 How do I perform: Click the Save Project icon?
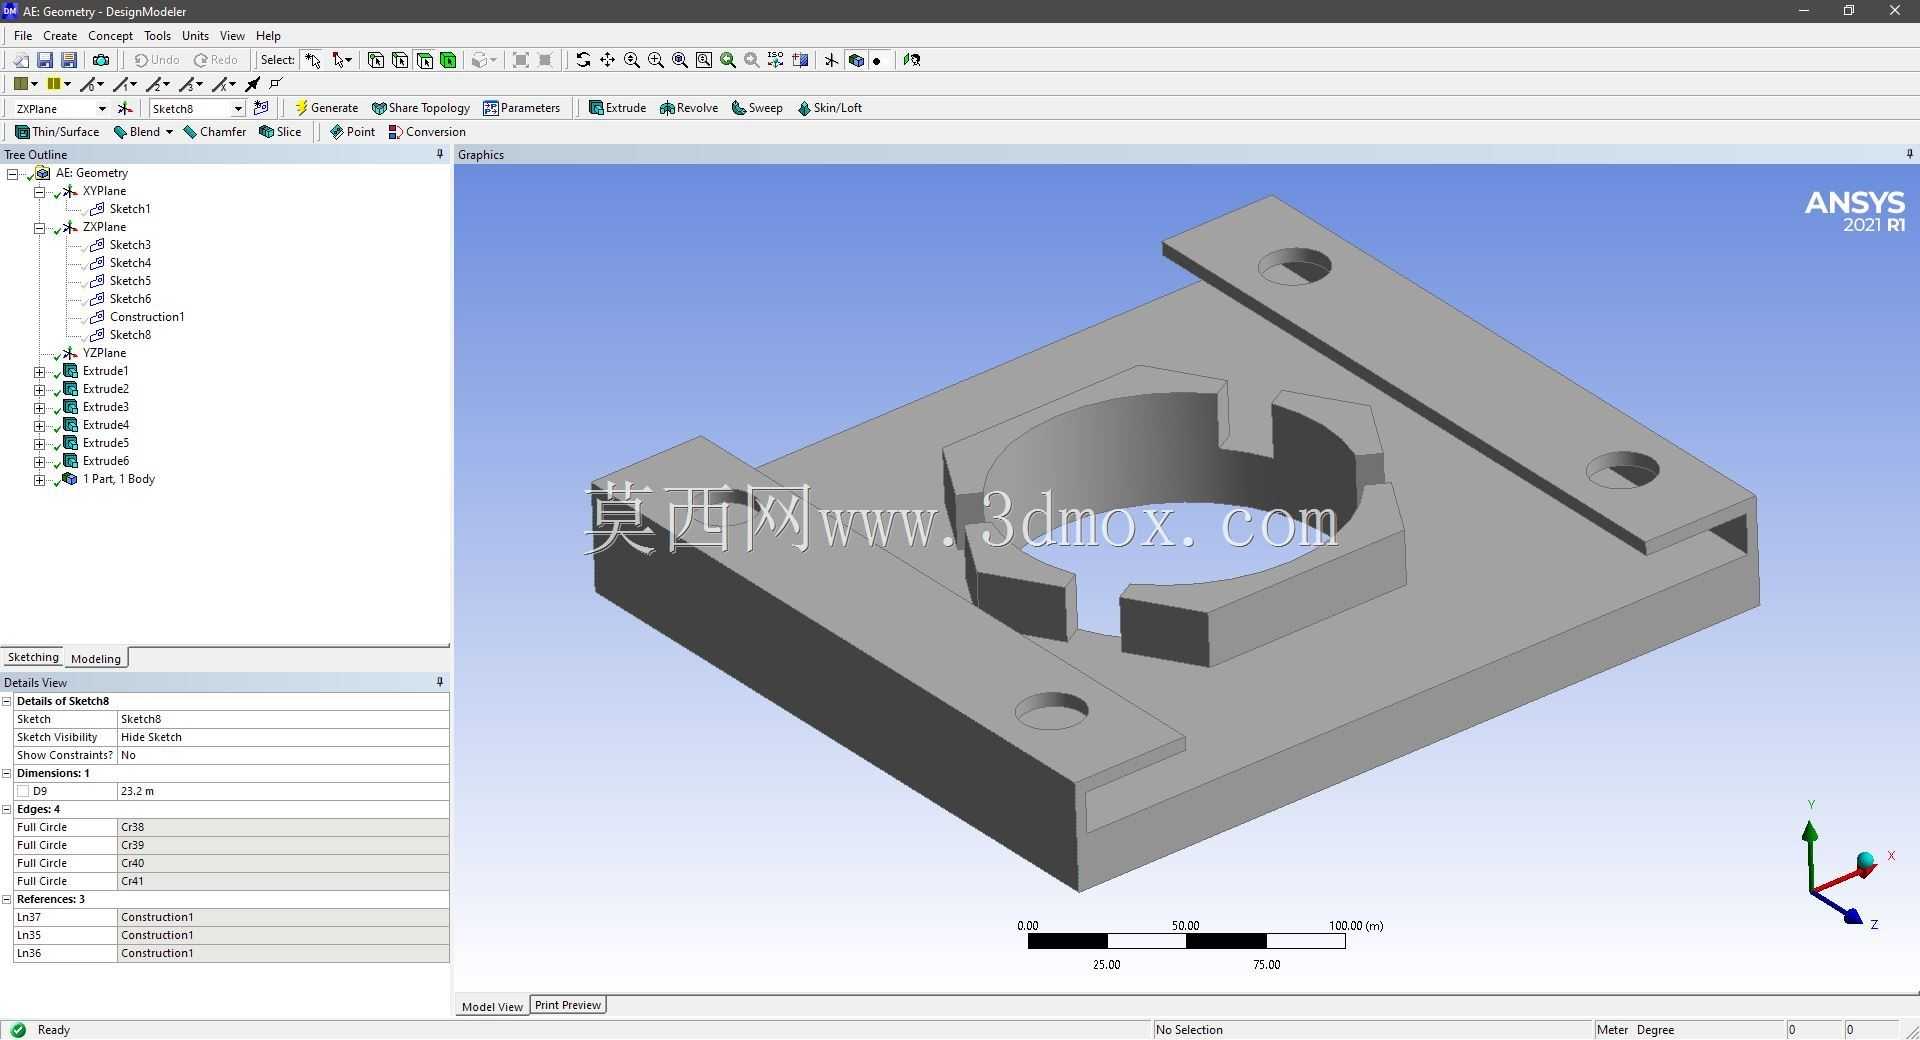tap(45, 60)
